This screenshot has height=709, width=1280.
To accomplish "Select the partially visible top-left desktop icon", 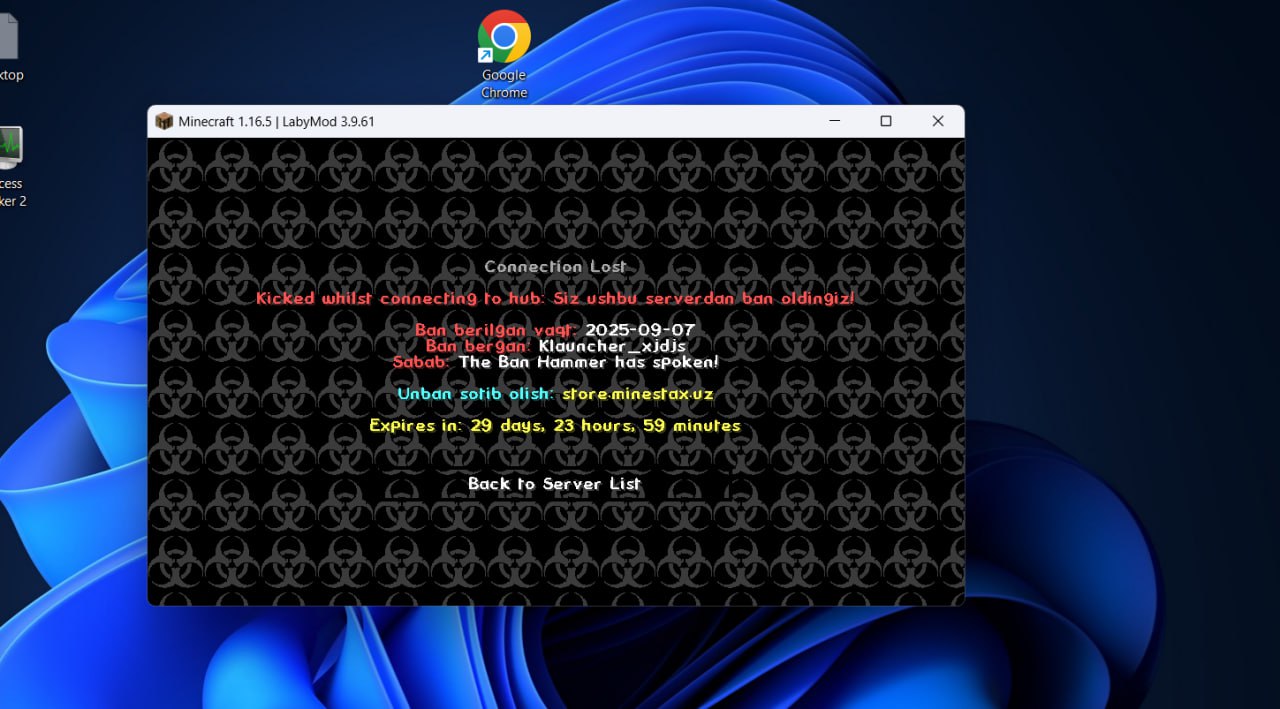I will click(x=8, y=40).
